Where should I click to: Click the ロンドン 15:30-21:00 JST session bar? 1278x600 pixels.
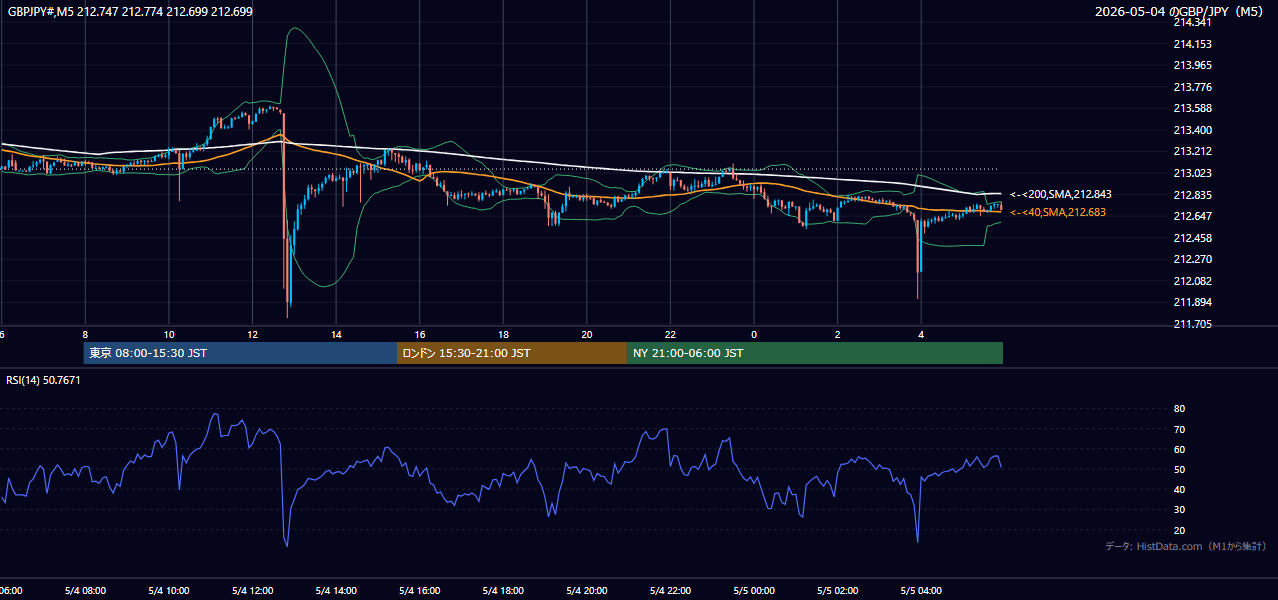[x=512, y=353]
